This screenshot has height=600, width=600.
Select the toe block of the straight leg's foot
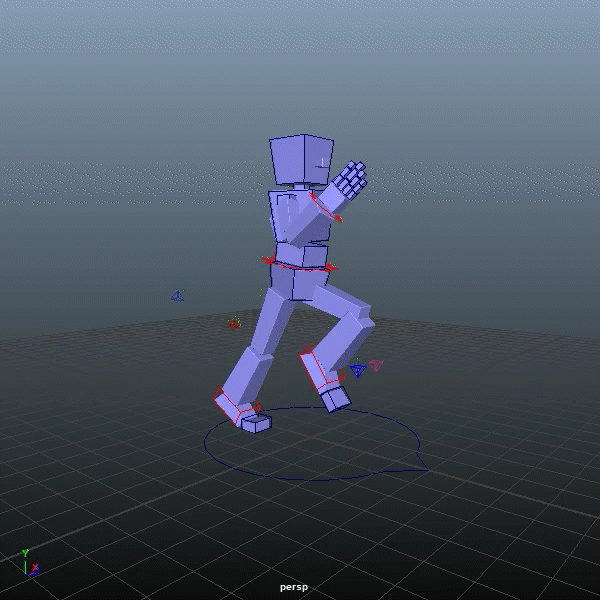coord(256,424)
